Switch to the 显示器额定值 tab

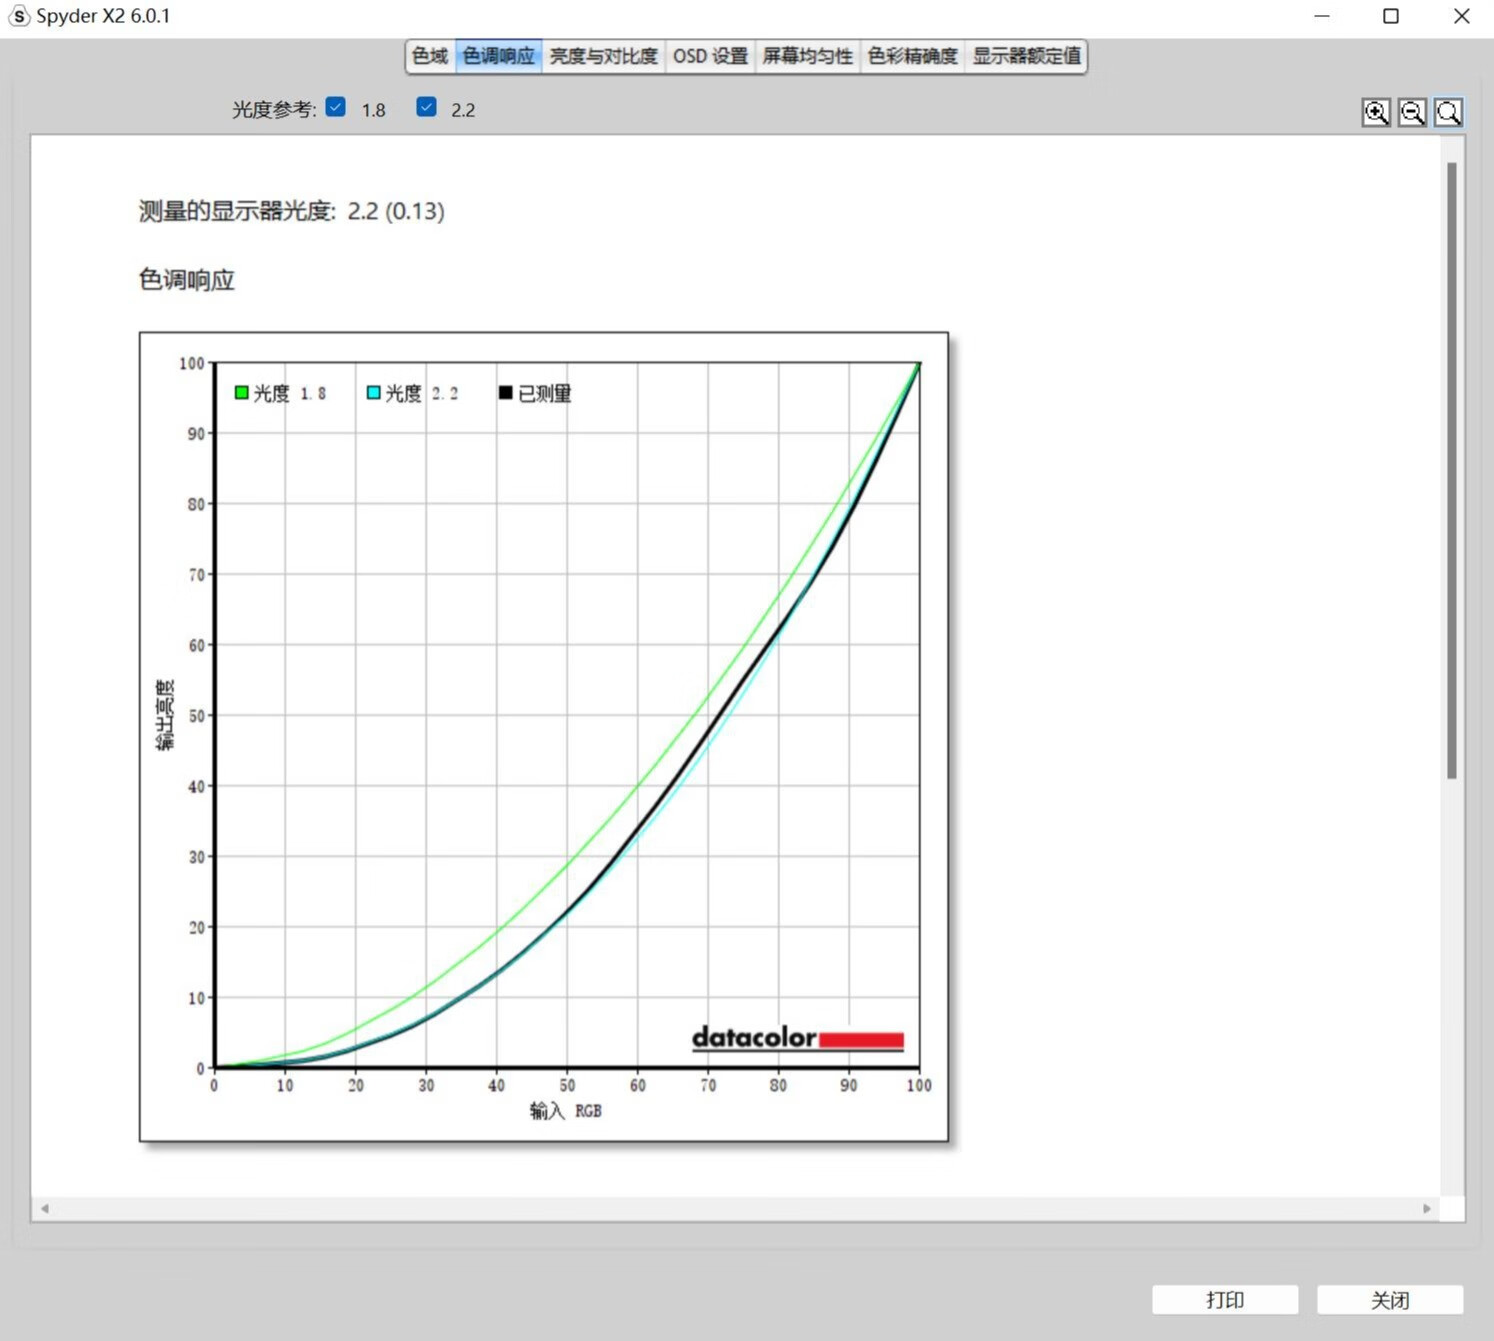(1027, 56)
